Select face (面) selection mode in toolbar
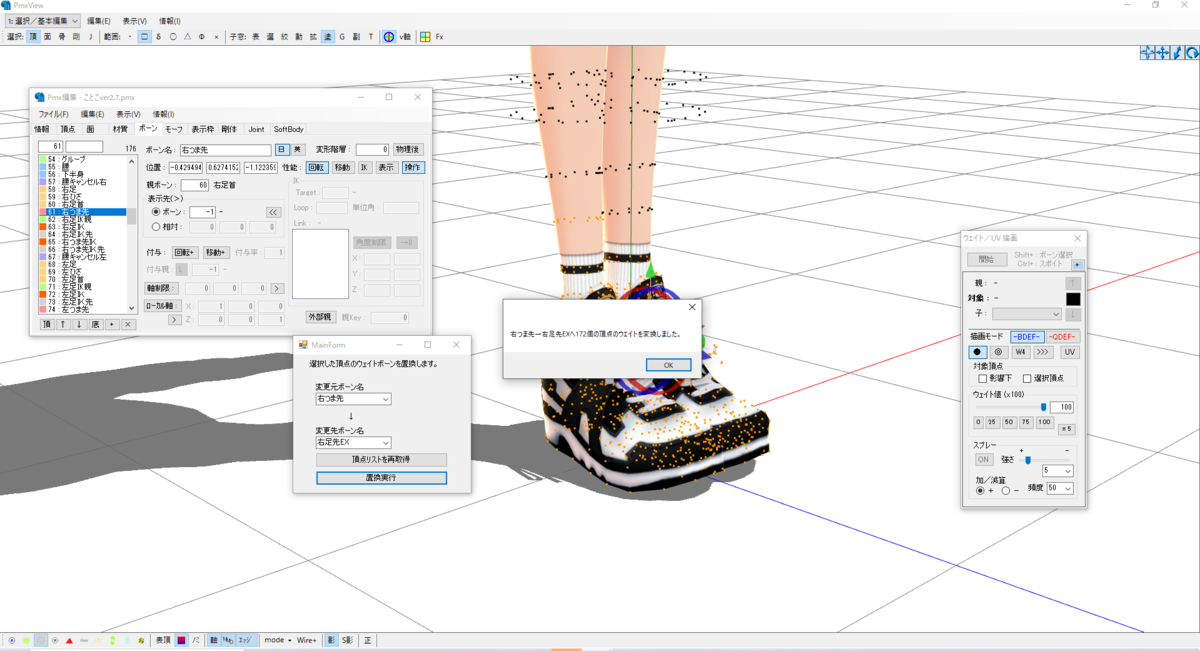 pos(47,36)
